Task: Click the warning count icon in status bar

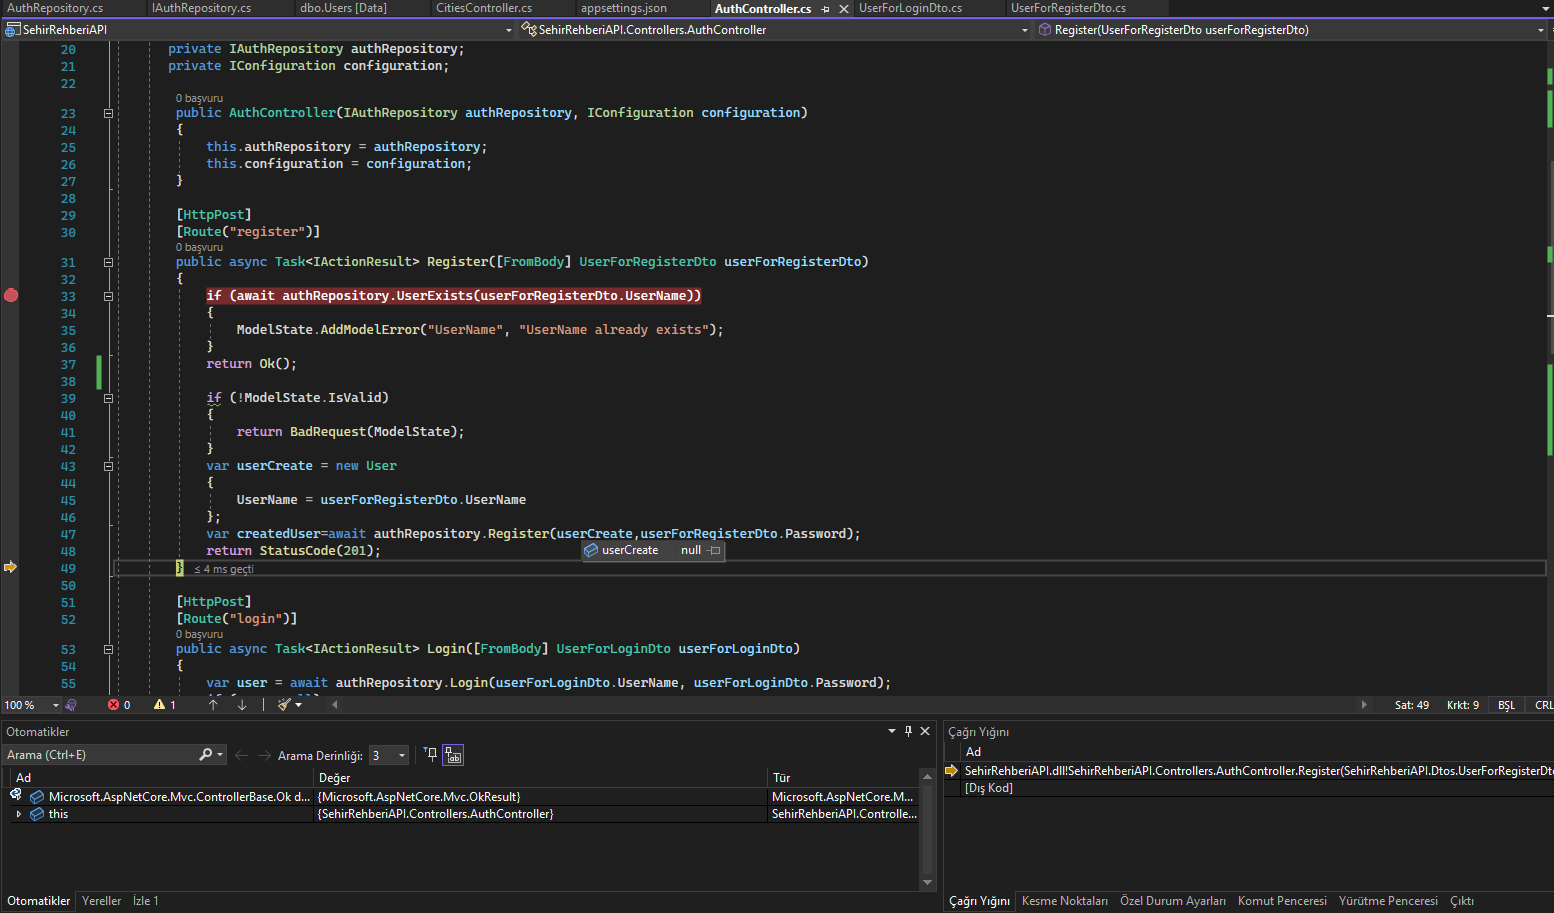Action: (x=160, y=705)
